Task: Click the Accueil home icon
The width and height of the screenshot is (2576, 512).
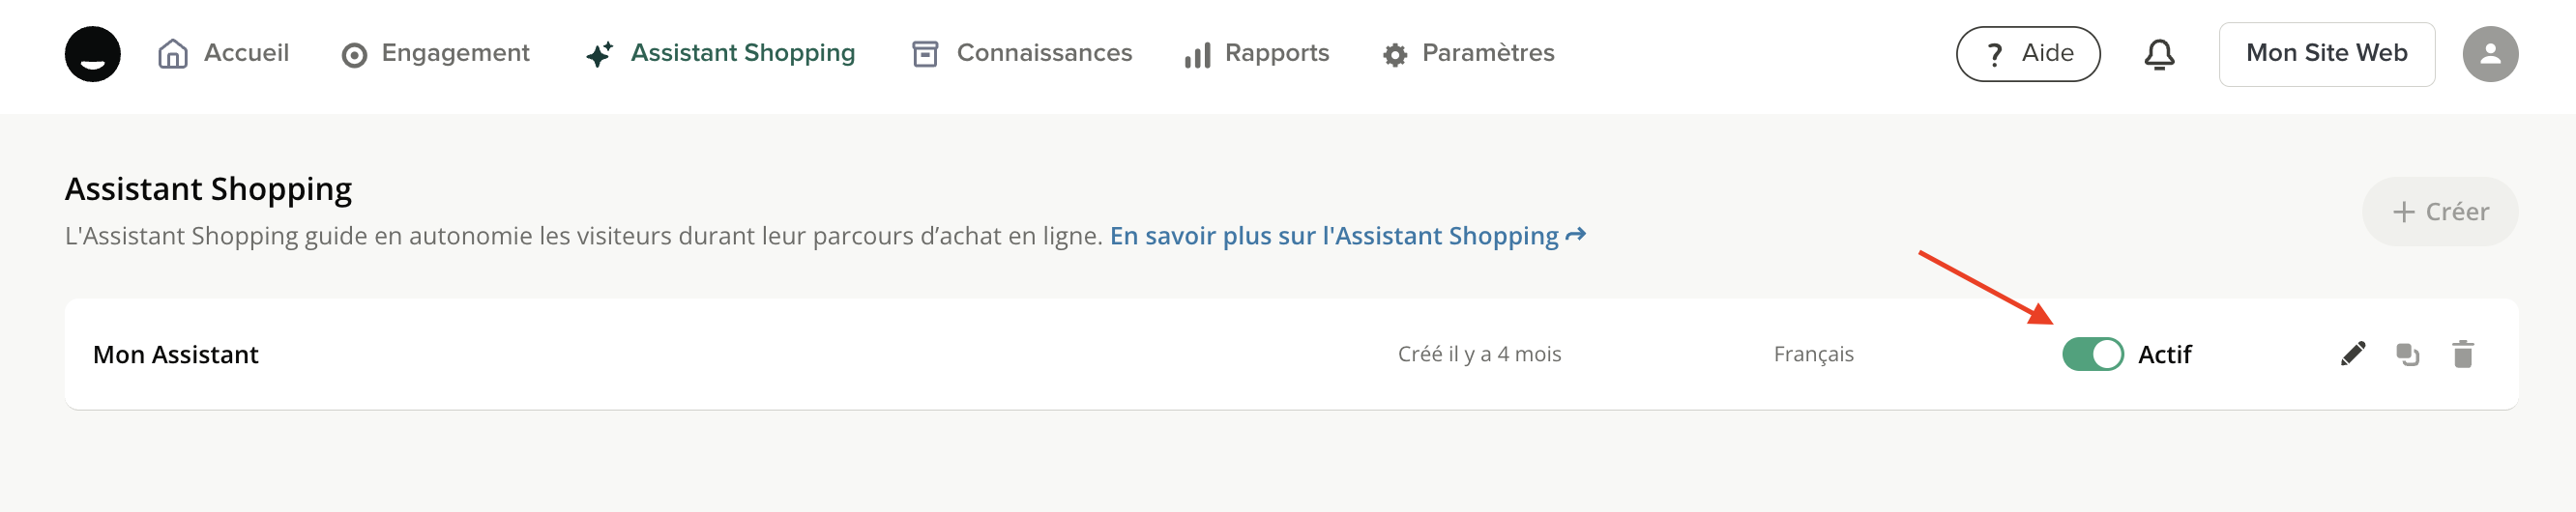Action: pos(173,54)
